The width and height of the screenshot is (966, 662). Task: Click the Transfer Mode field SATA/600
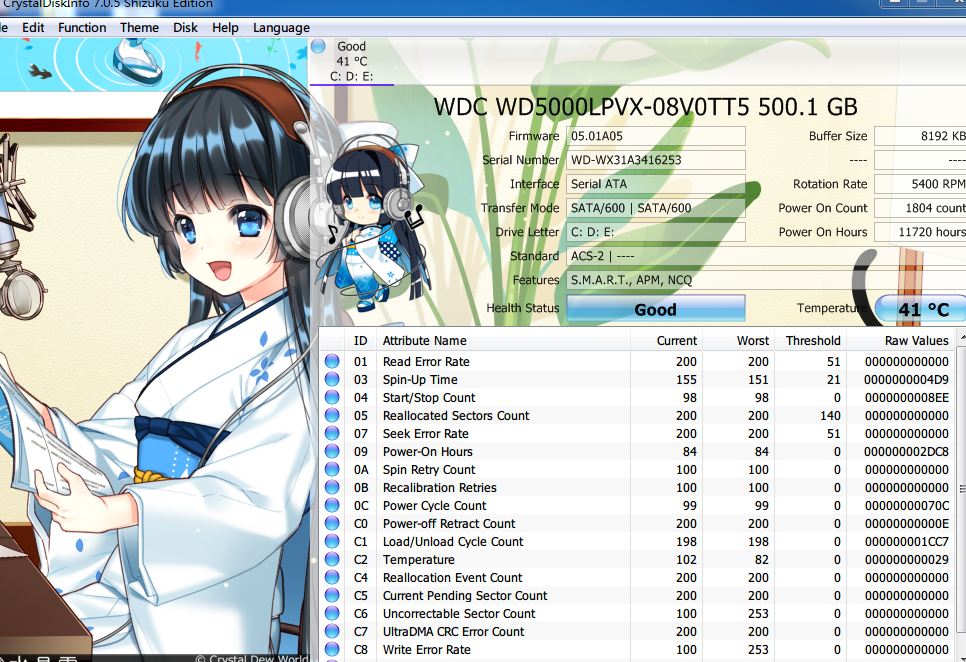pos(656,208)
